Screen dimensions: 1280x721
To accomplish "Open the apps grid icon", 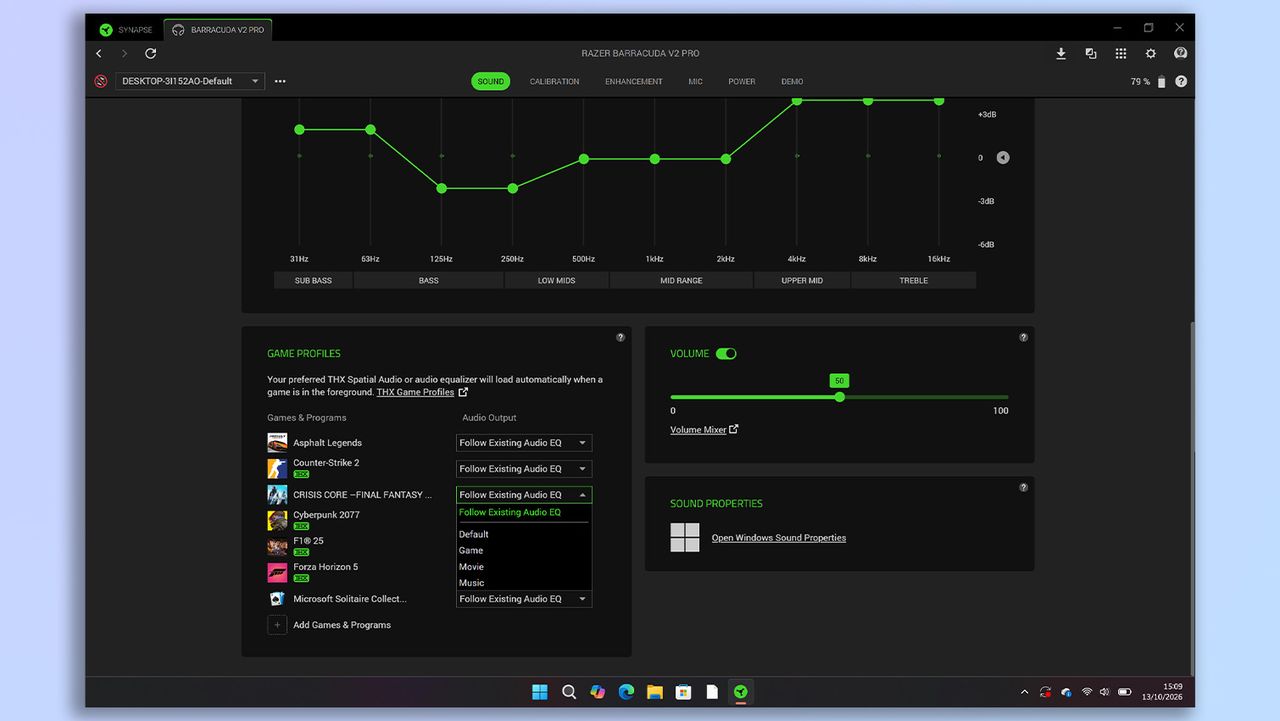I will 1121,54.
